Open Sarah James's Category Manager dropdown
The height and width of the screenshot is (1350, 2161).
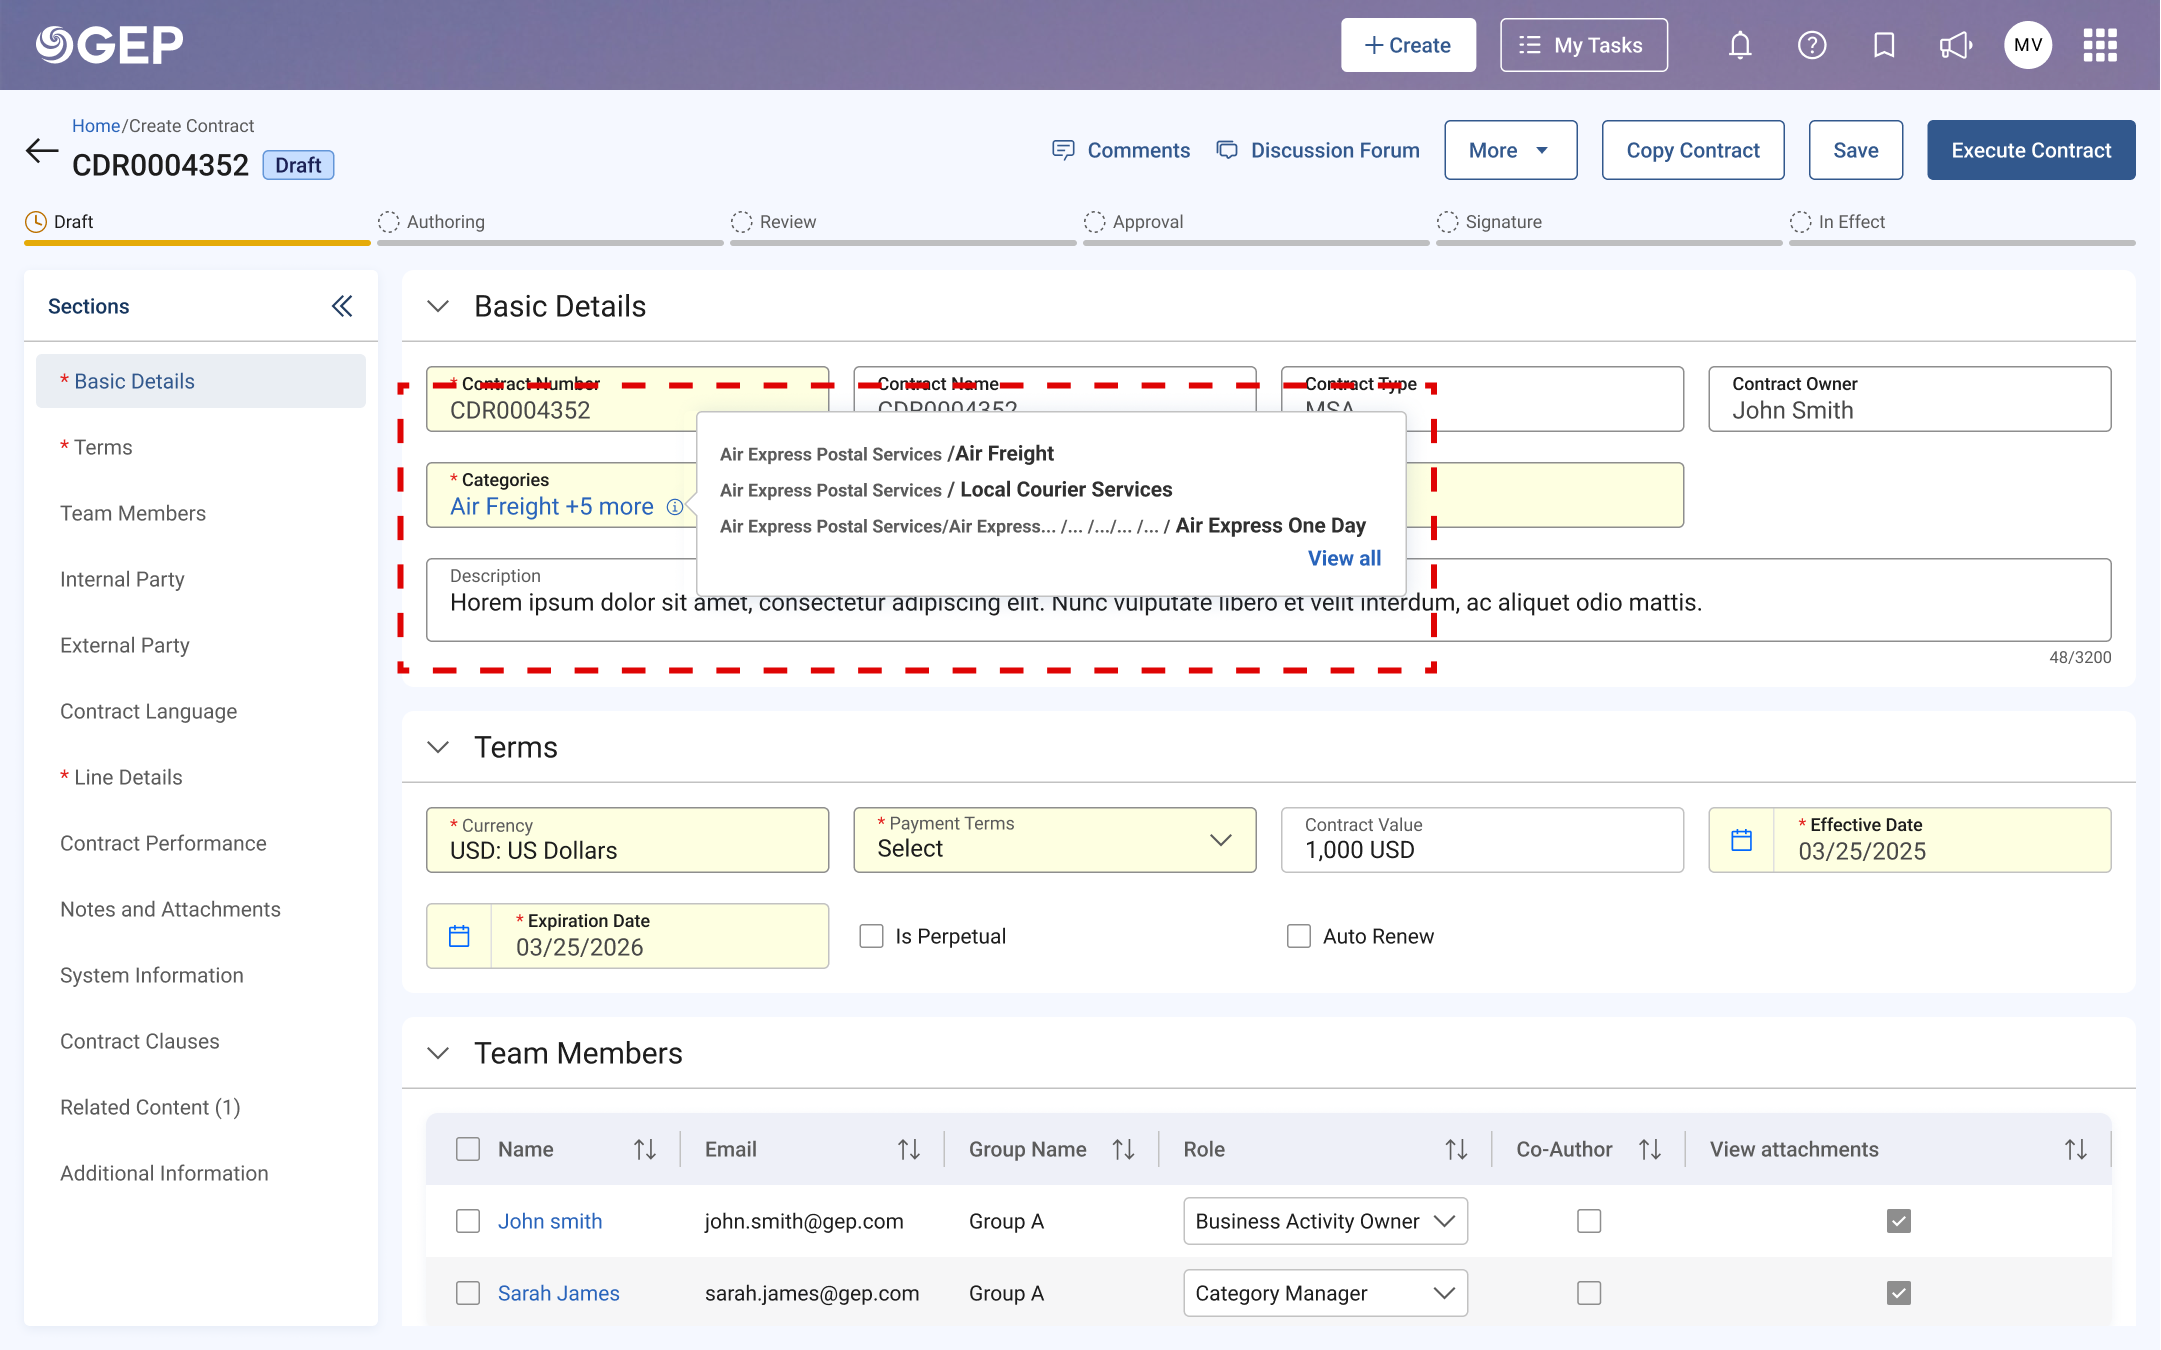coord(1326,1293)
